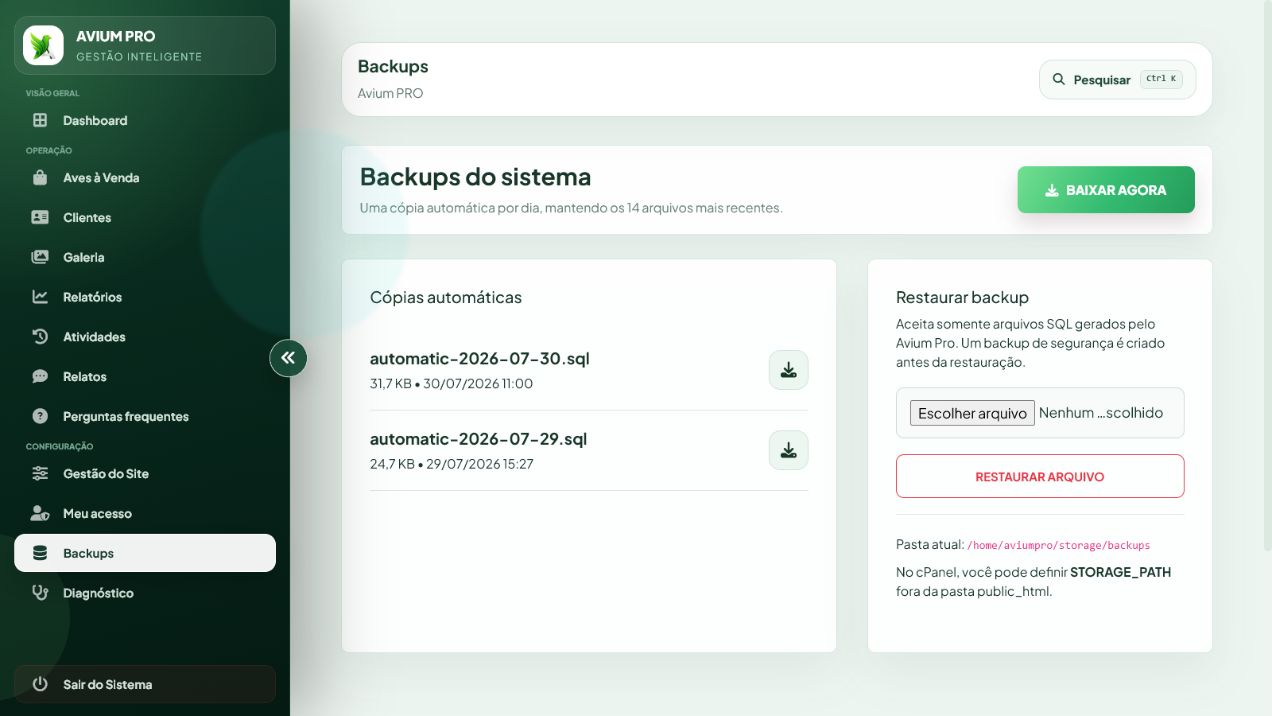Open the Atividades page
Screen dimensions: 1272x716
tap(145, 337)
